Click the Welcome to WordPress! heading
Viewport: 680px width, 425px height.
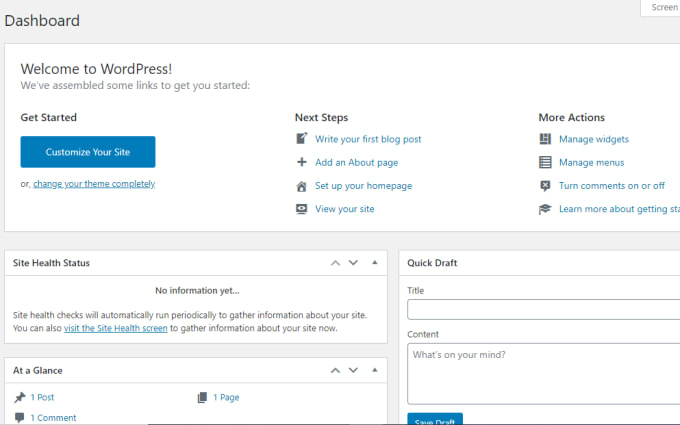click(96, 69)
